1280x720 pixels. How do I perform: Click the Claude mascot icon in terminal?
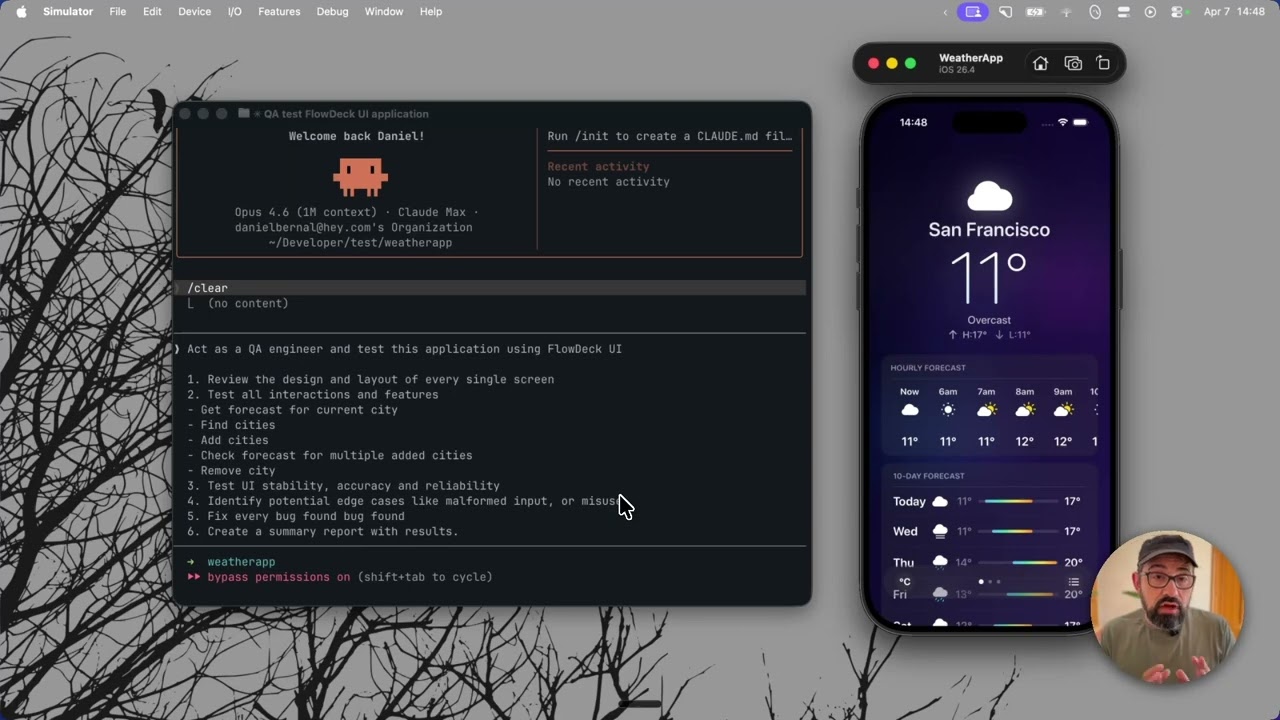[360, 176]
